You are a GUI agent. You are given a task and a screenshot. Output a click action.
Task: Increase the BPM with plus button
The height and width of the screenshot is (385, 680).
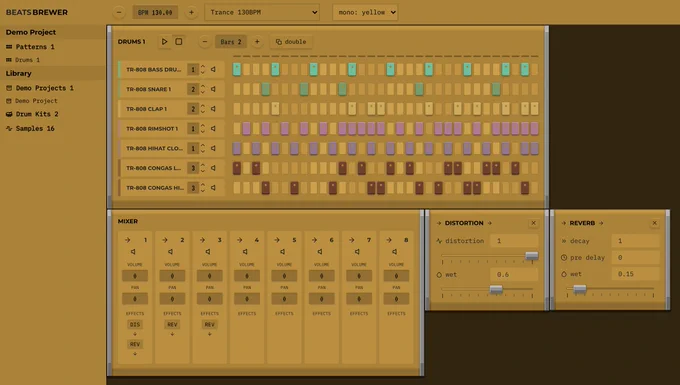tap(191, 13)
